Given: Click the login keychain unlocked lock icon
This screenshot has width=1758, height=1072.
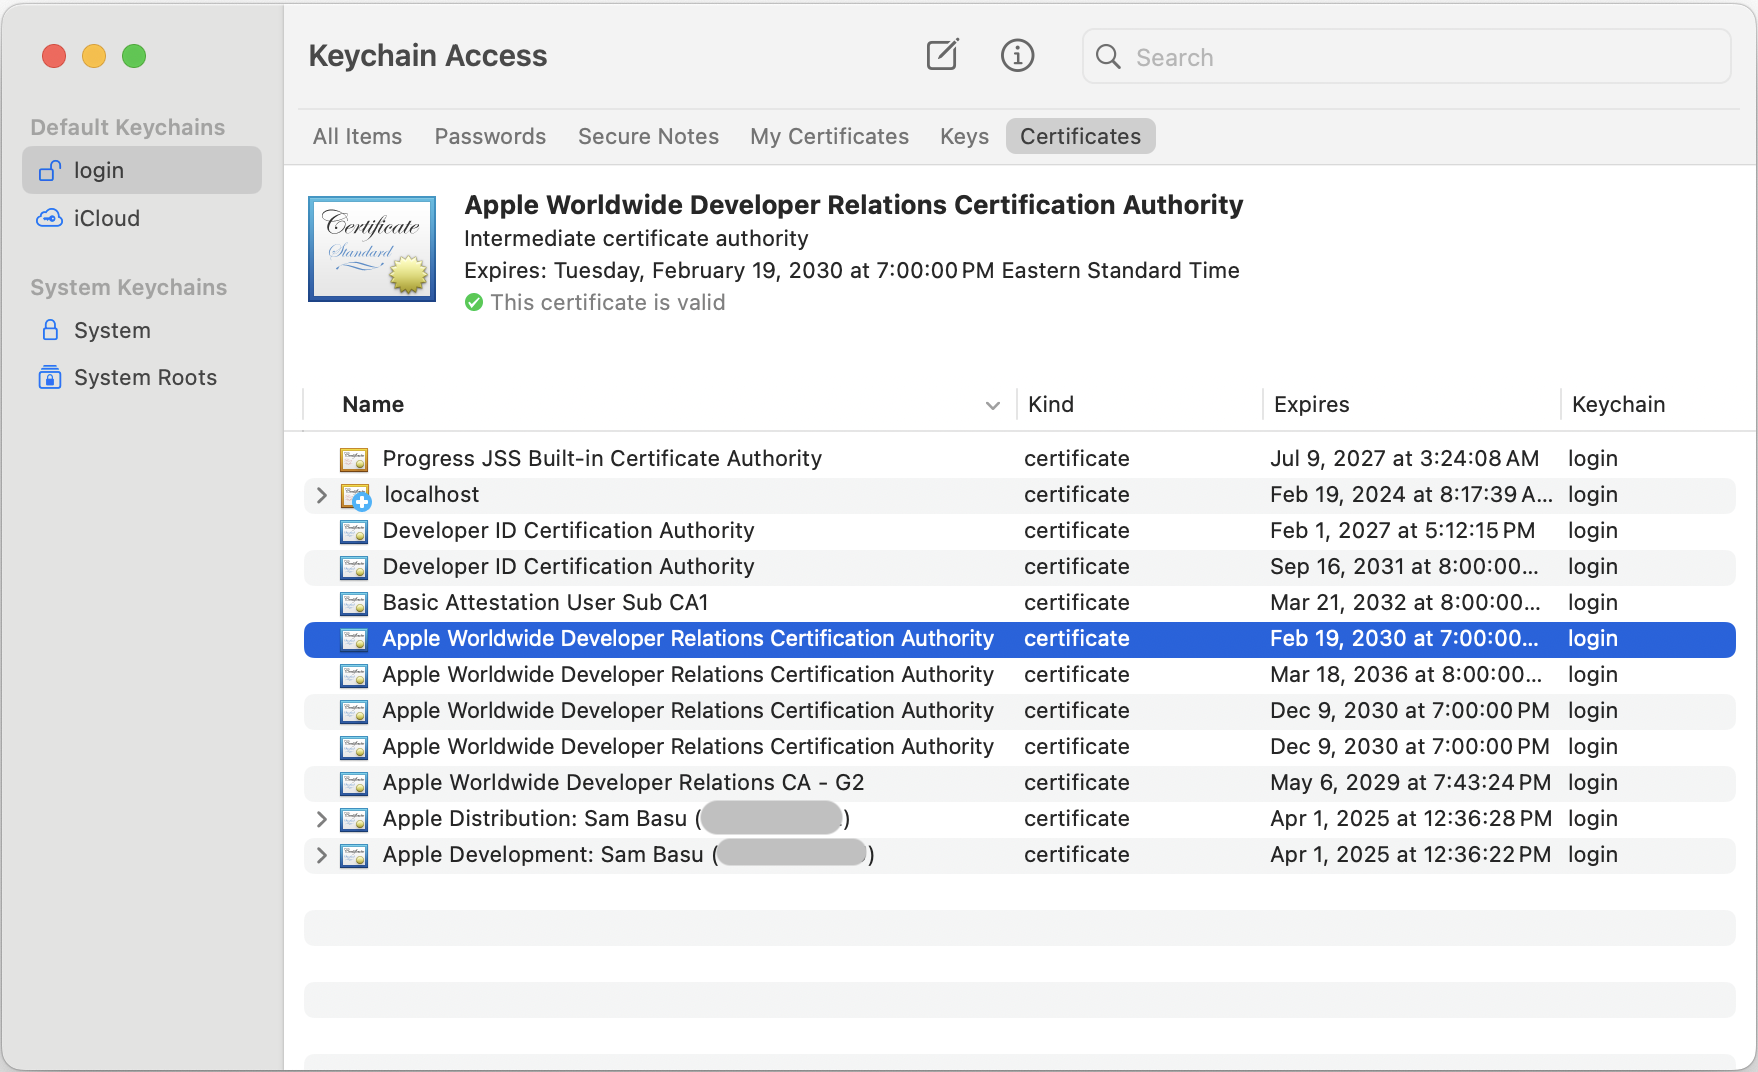Looking at the screenshot, I should 50,171.
